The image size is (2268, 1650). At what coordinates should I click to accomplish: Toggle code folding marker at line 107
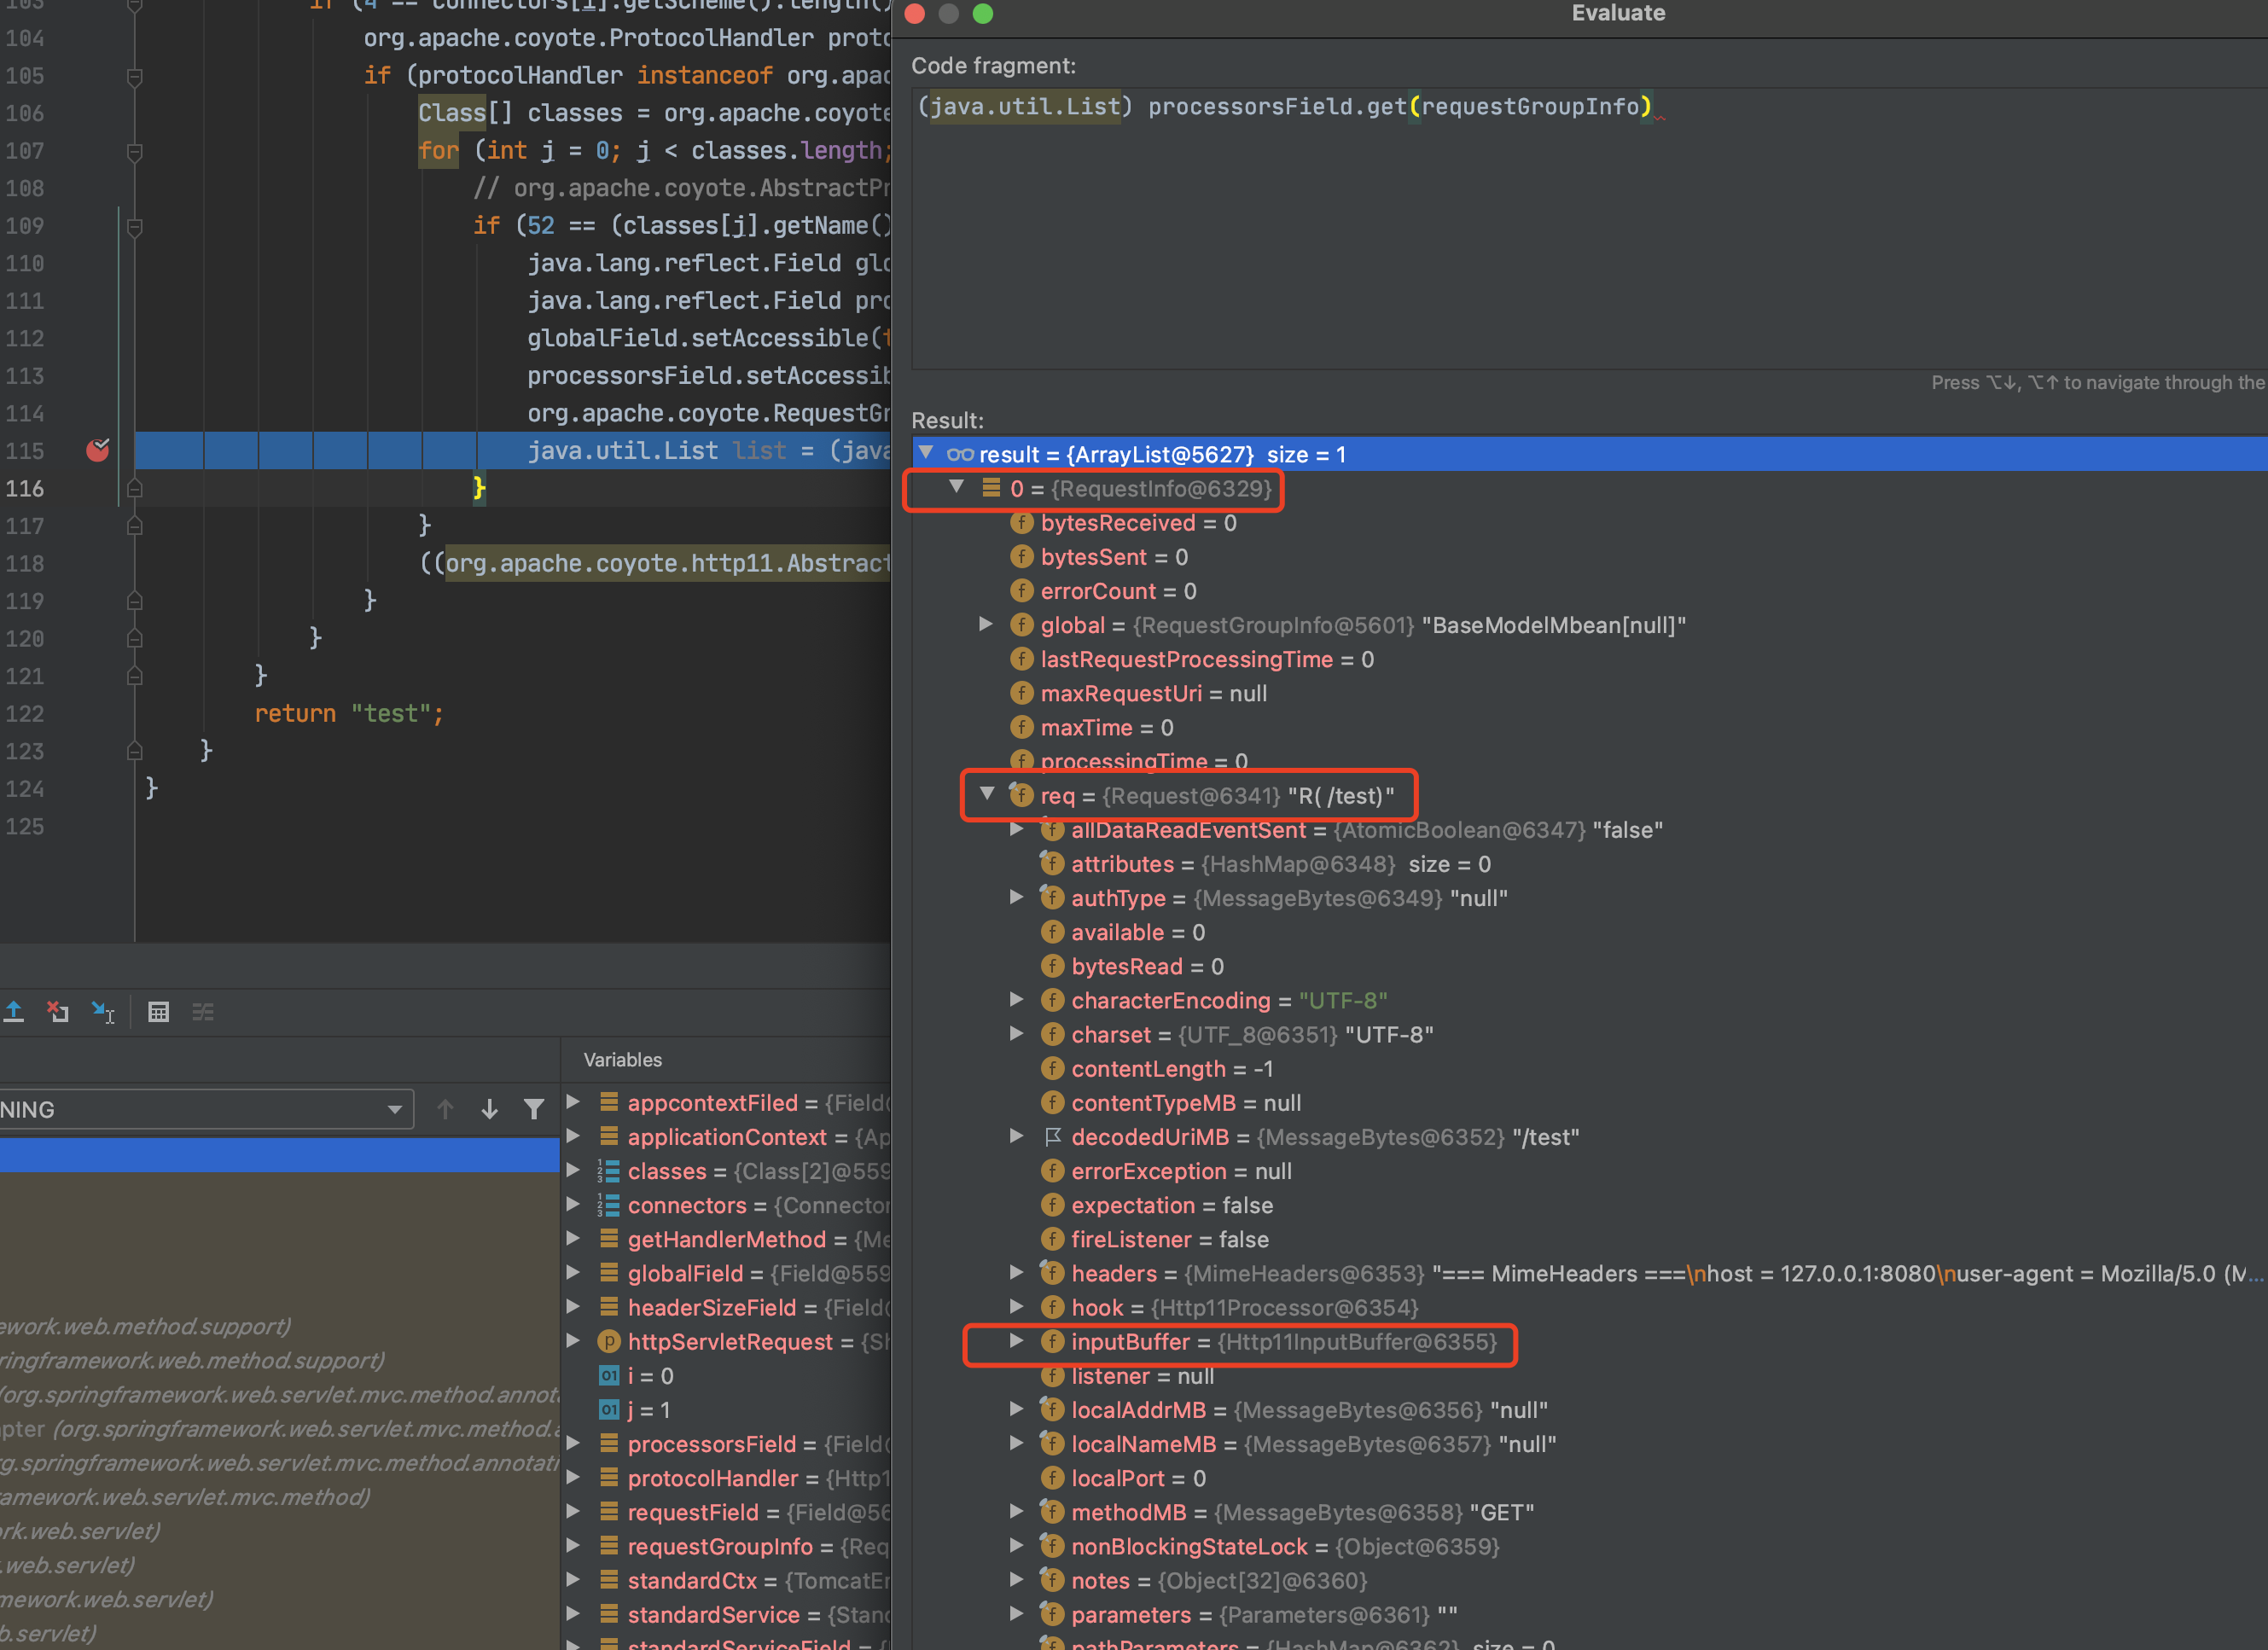tap(135, 151)
